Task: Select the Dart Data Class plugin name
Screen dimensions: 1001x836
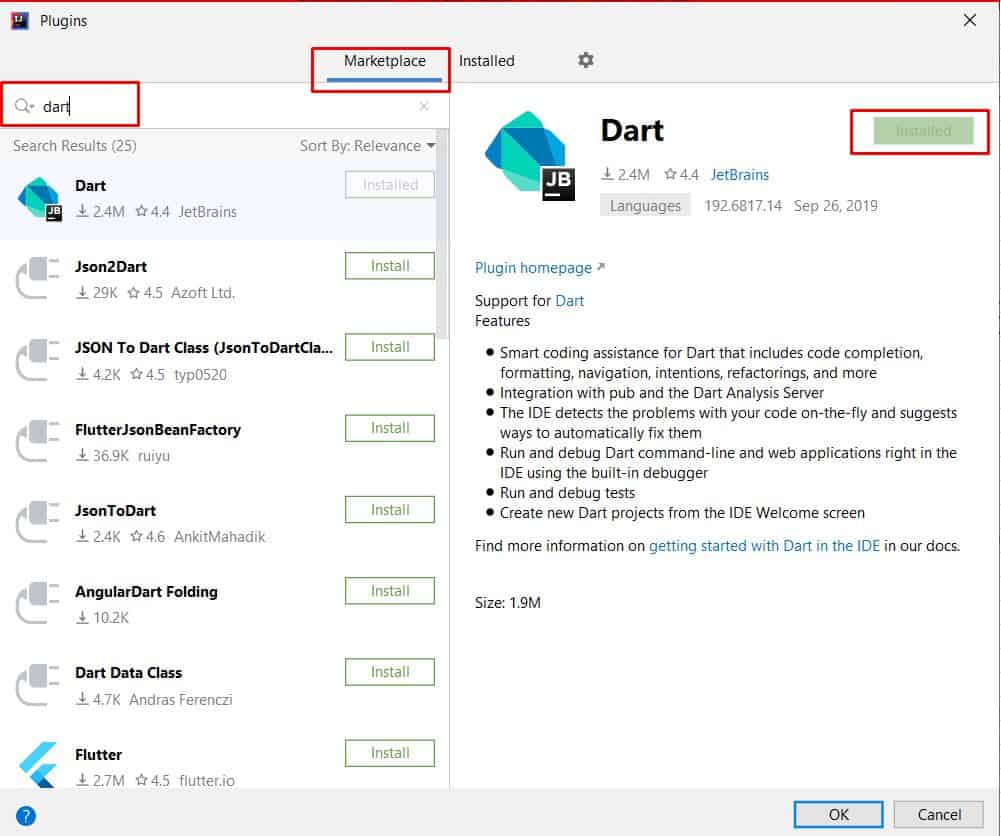Action: (x=128, y=673)
